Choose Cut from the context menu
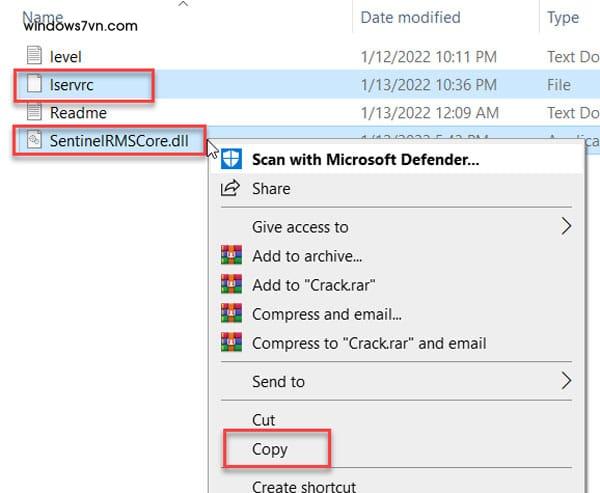The width and height of the screenshot is (600, 493). (263, 420)
